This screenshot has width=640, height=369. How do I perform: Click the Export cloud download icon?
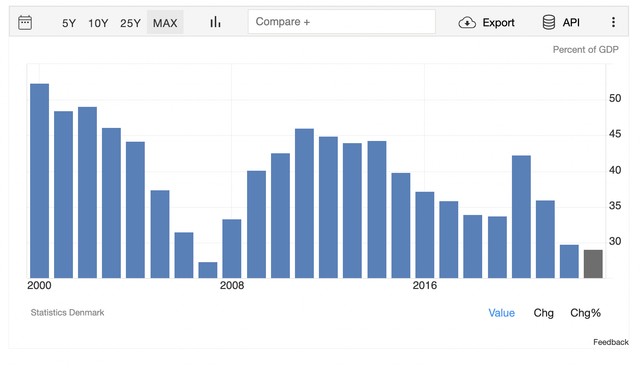pos(467,22)
